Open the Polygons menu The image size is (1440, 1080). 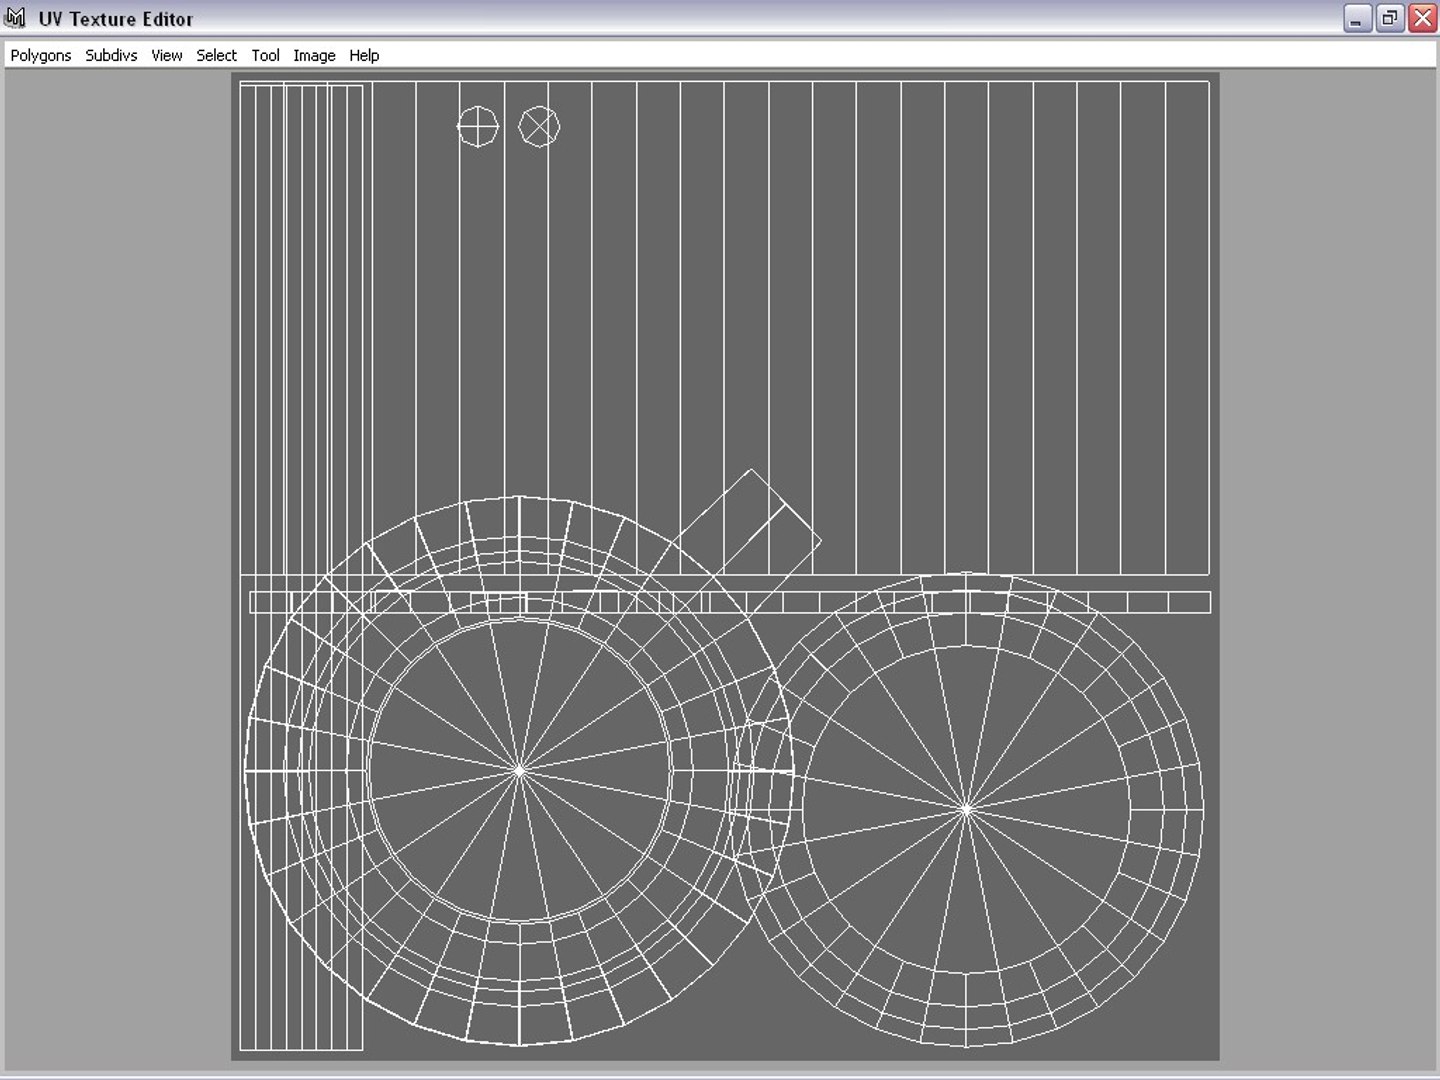tap(41, 55)
